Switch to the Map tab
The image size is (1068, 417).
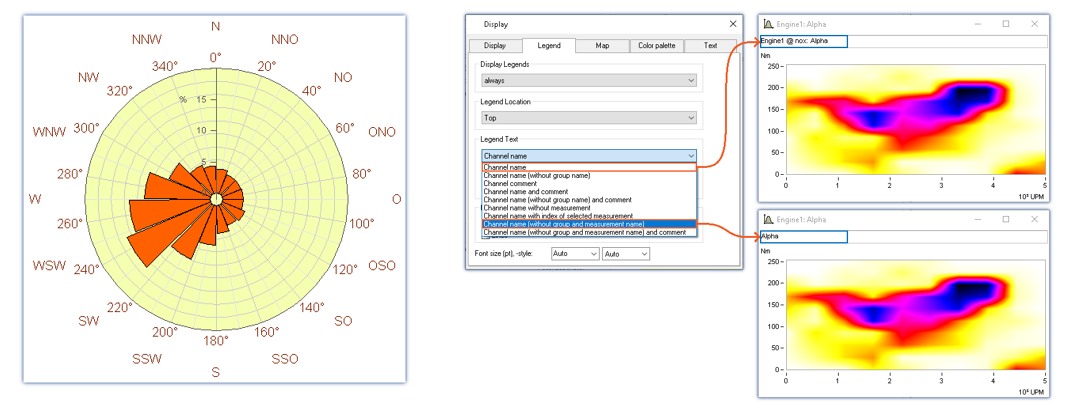[x=602, y=45]
